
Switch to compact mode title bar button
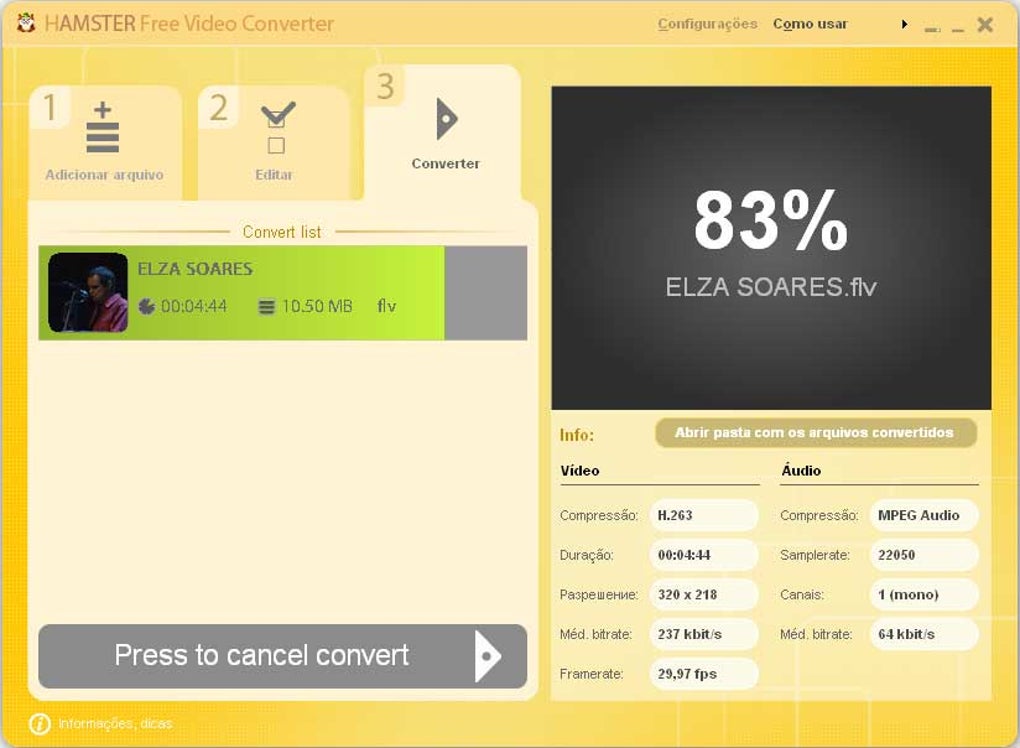(x=932, y=29)
